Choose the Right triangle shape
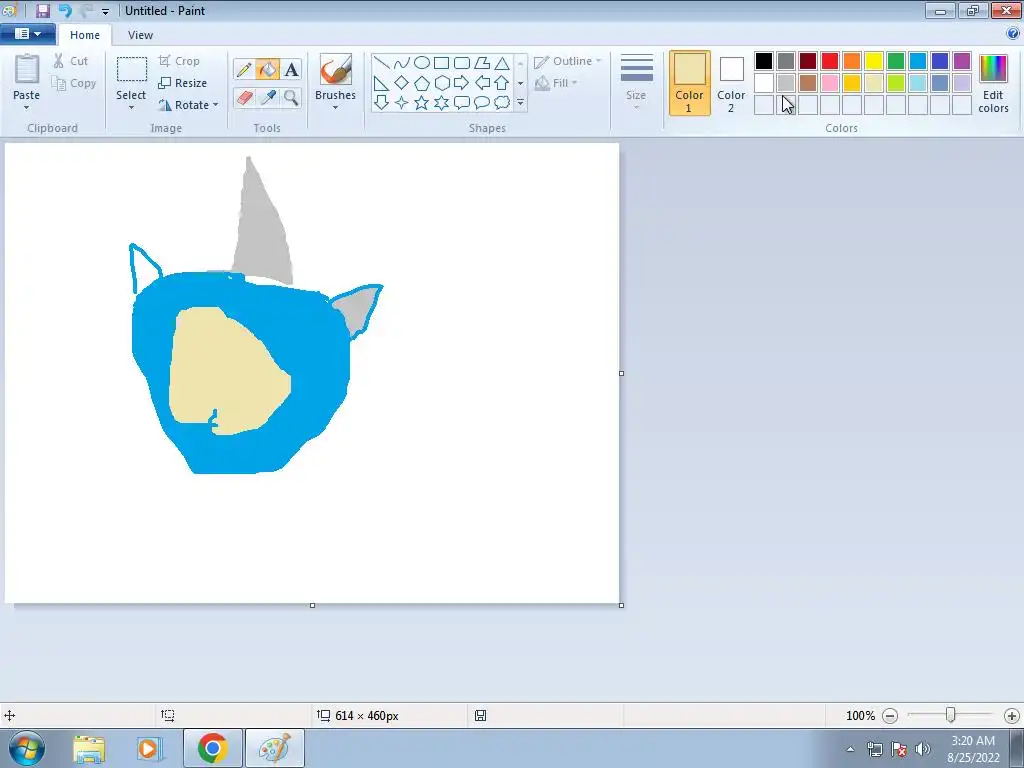The height and width of the screenshot is (768, 1024). pos(381,83)
